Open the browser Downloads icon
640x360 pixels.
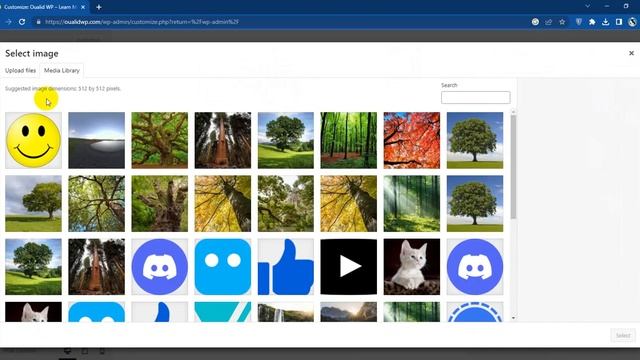click(605, 22)
